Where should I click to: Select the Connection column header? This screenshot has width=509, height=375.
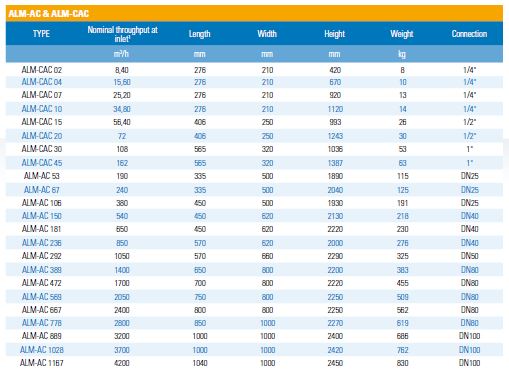[x=469, y=34]
